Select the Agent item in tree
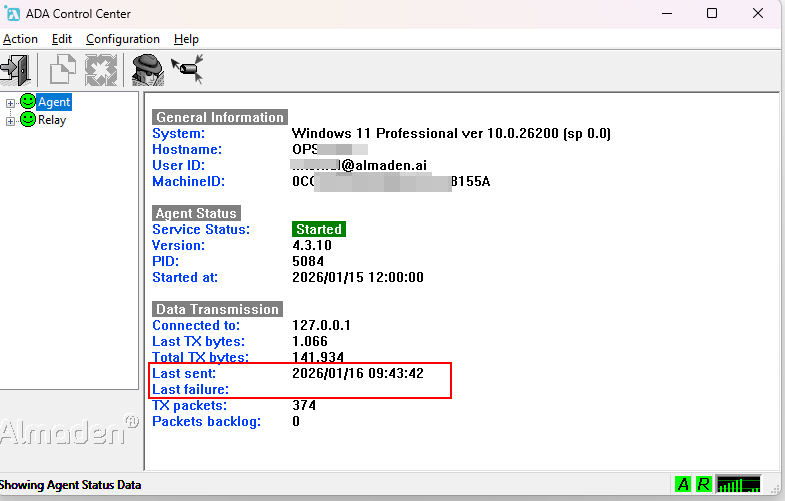The image size is (785, 501). pos(54,102)
